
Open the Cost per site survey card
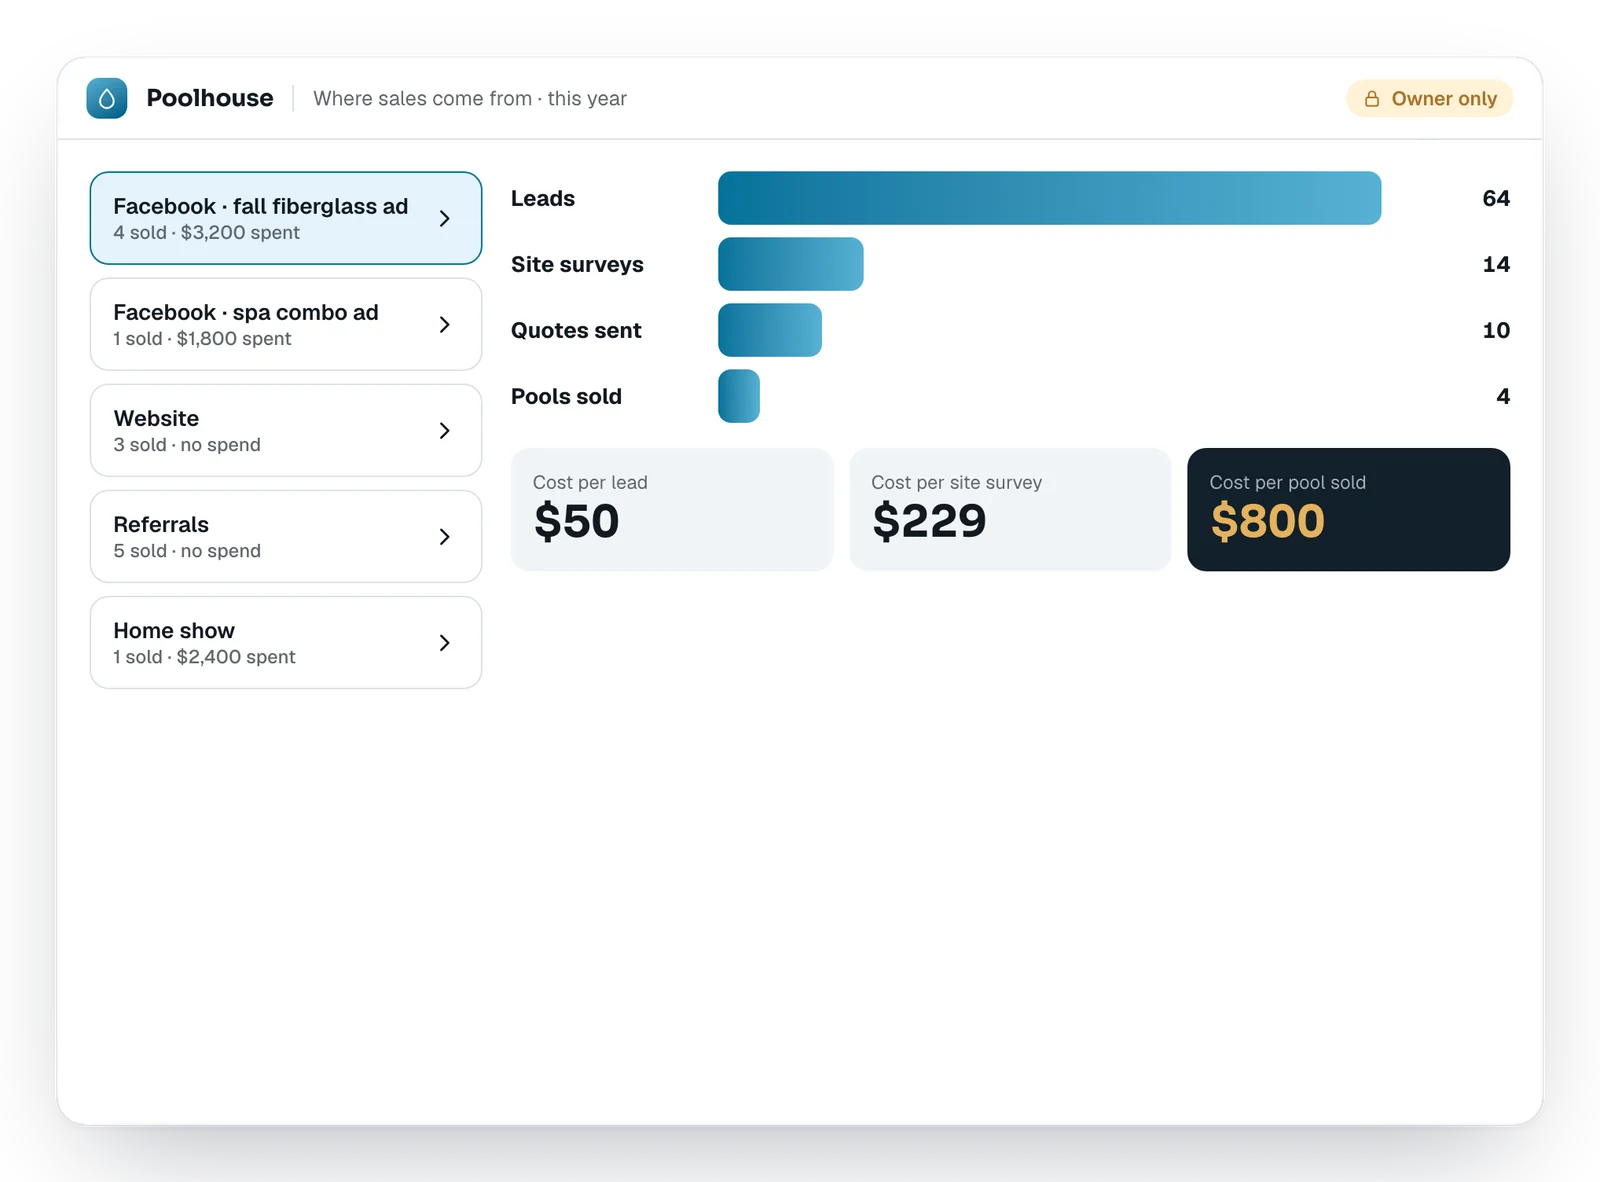pos(1010,509)
